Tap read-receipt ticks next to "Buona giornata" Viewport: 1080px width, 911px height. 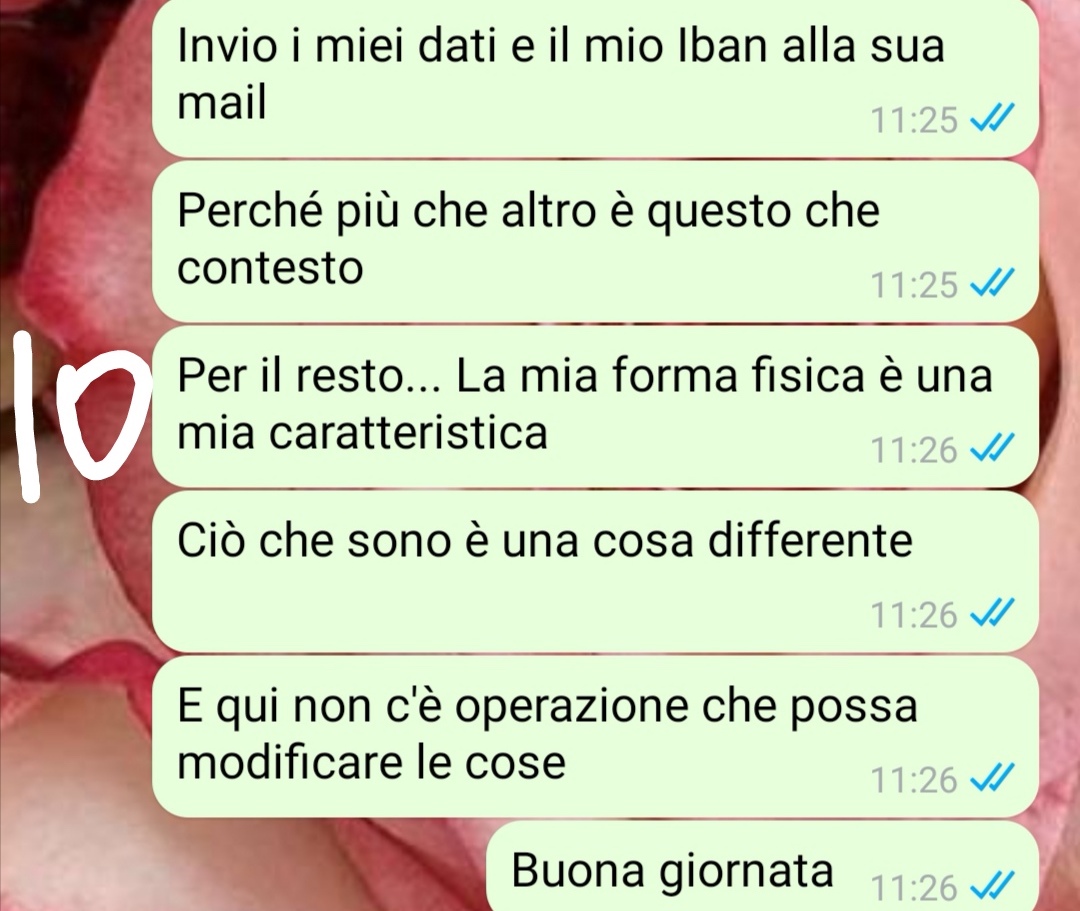[x=991, y=886]
